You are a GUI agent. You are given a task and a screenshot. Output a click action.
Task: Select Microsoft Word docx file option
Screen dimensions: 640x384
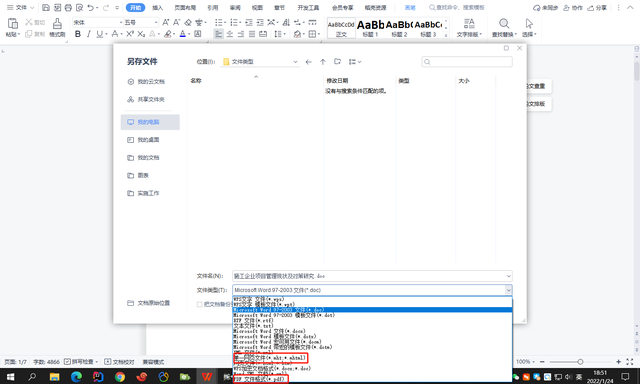[269, 331]
